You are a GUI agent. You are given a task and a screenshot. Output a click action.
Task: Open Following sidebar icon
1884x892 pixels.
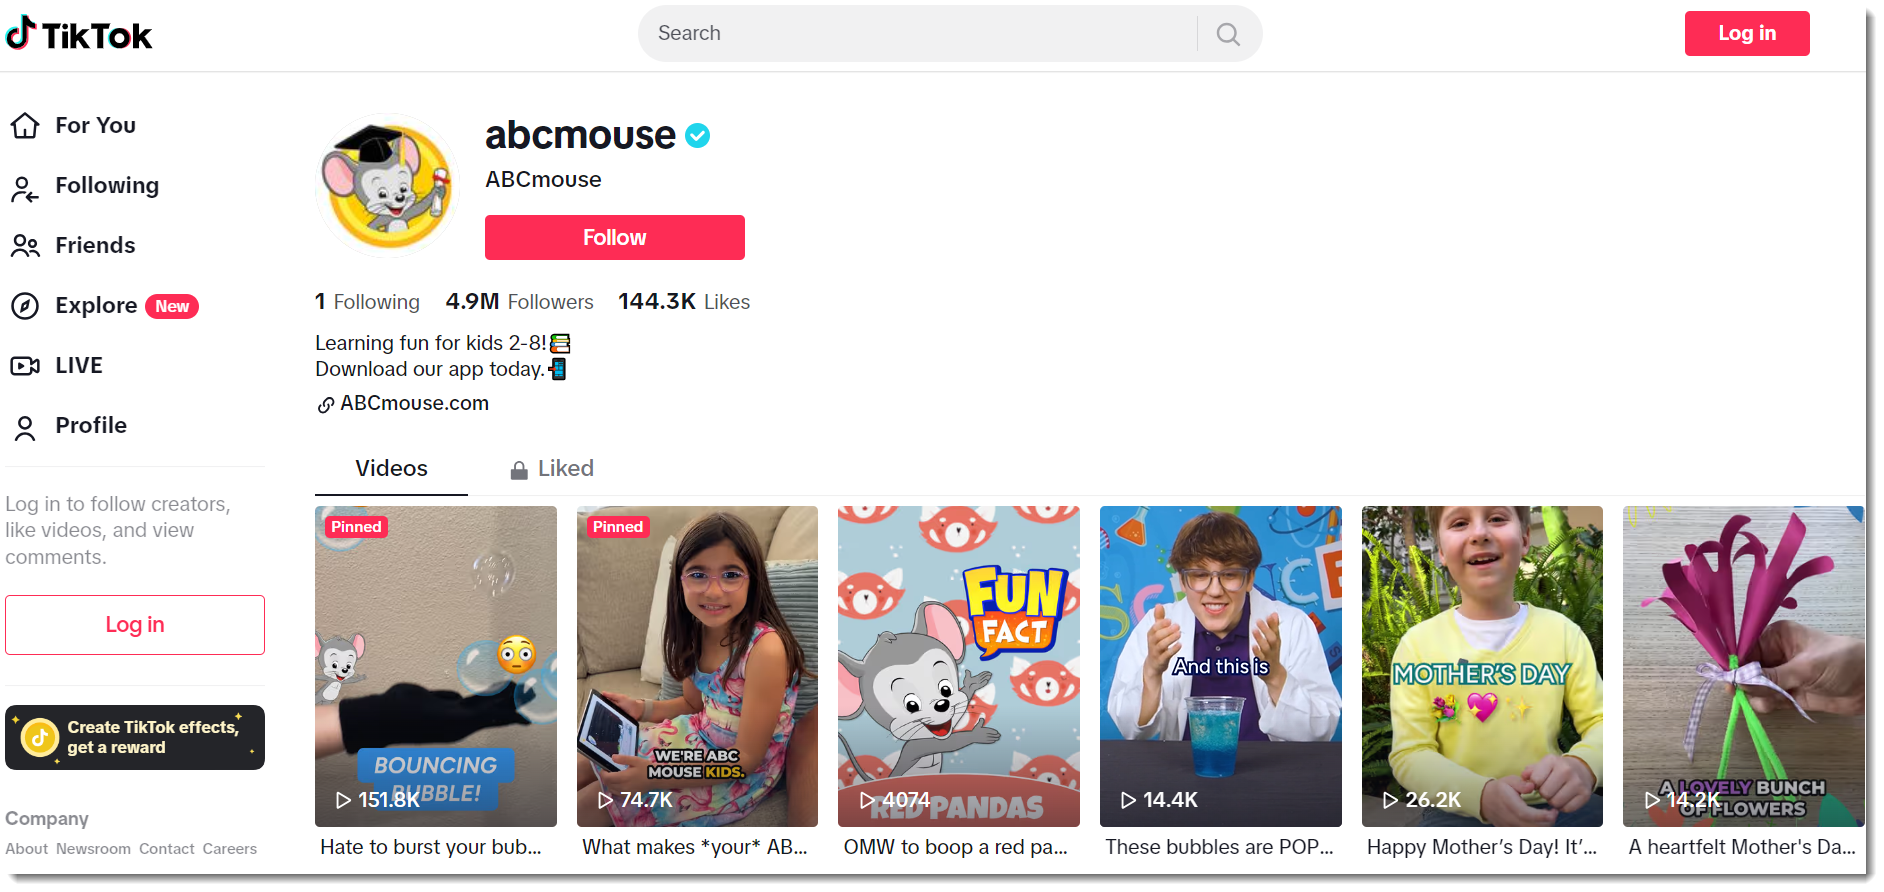pos(25,187)
